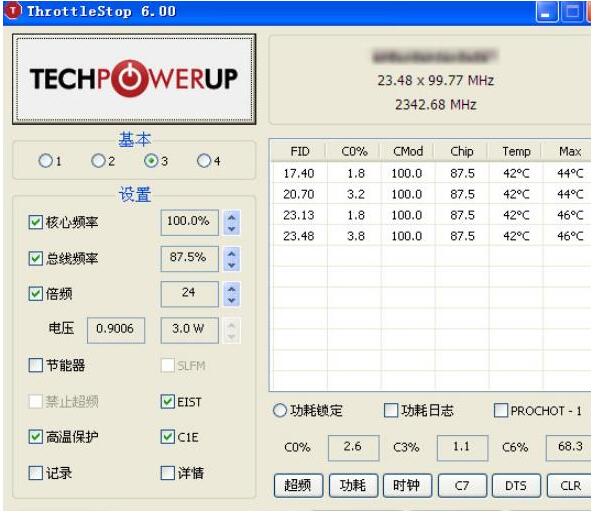
Task: Click the FID column header
Action: (299, 151)
